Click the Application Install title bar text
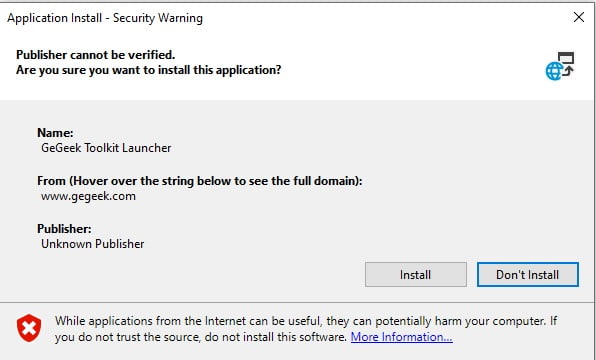This screenshot has width=596, height=360. tap(105, 18)
